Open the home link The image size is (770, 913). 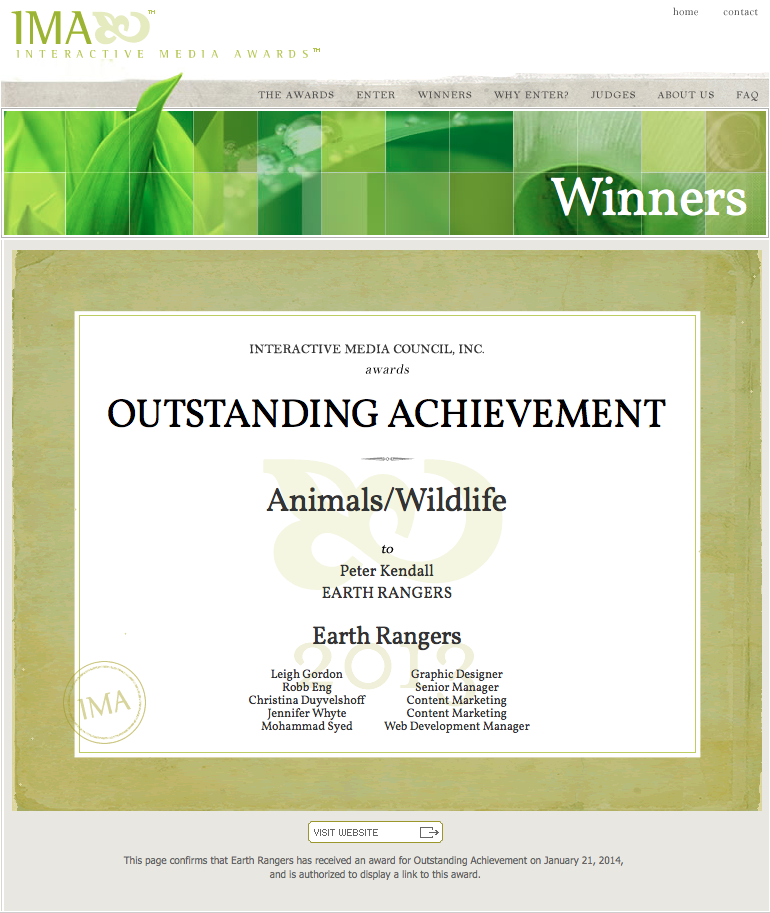click(686, 12)
